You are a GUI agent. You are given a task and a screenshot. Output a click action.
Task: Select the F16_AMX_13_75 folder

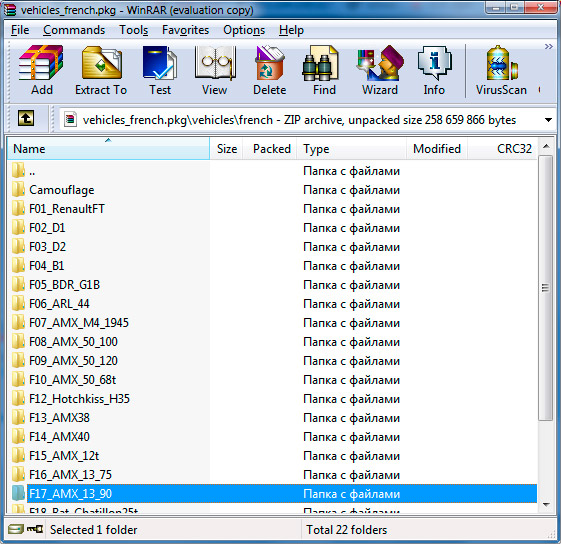tap(272, 475)
